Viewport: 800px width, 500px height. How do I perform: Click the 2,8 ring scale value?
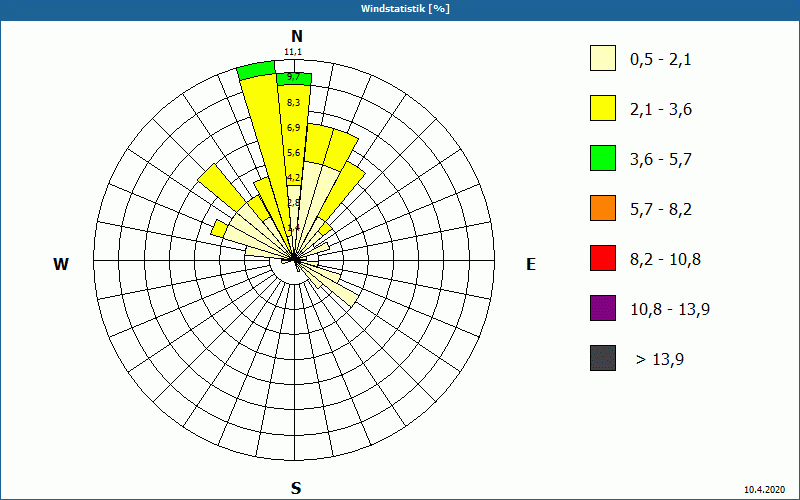pos(293,203)
